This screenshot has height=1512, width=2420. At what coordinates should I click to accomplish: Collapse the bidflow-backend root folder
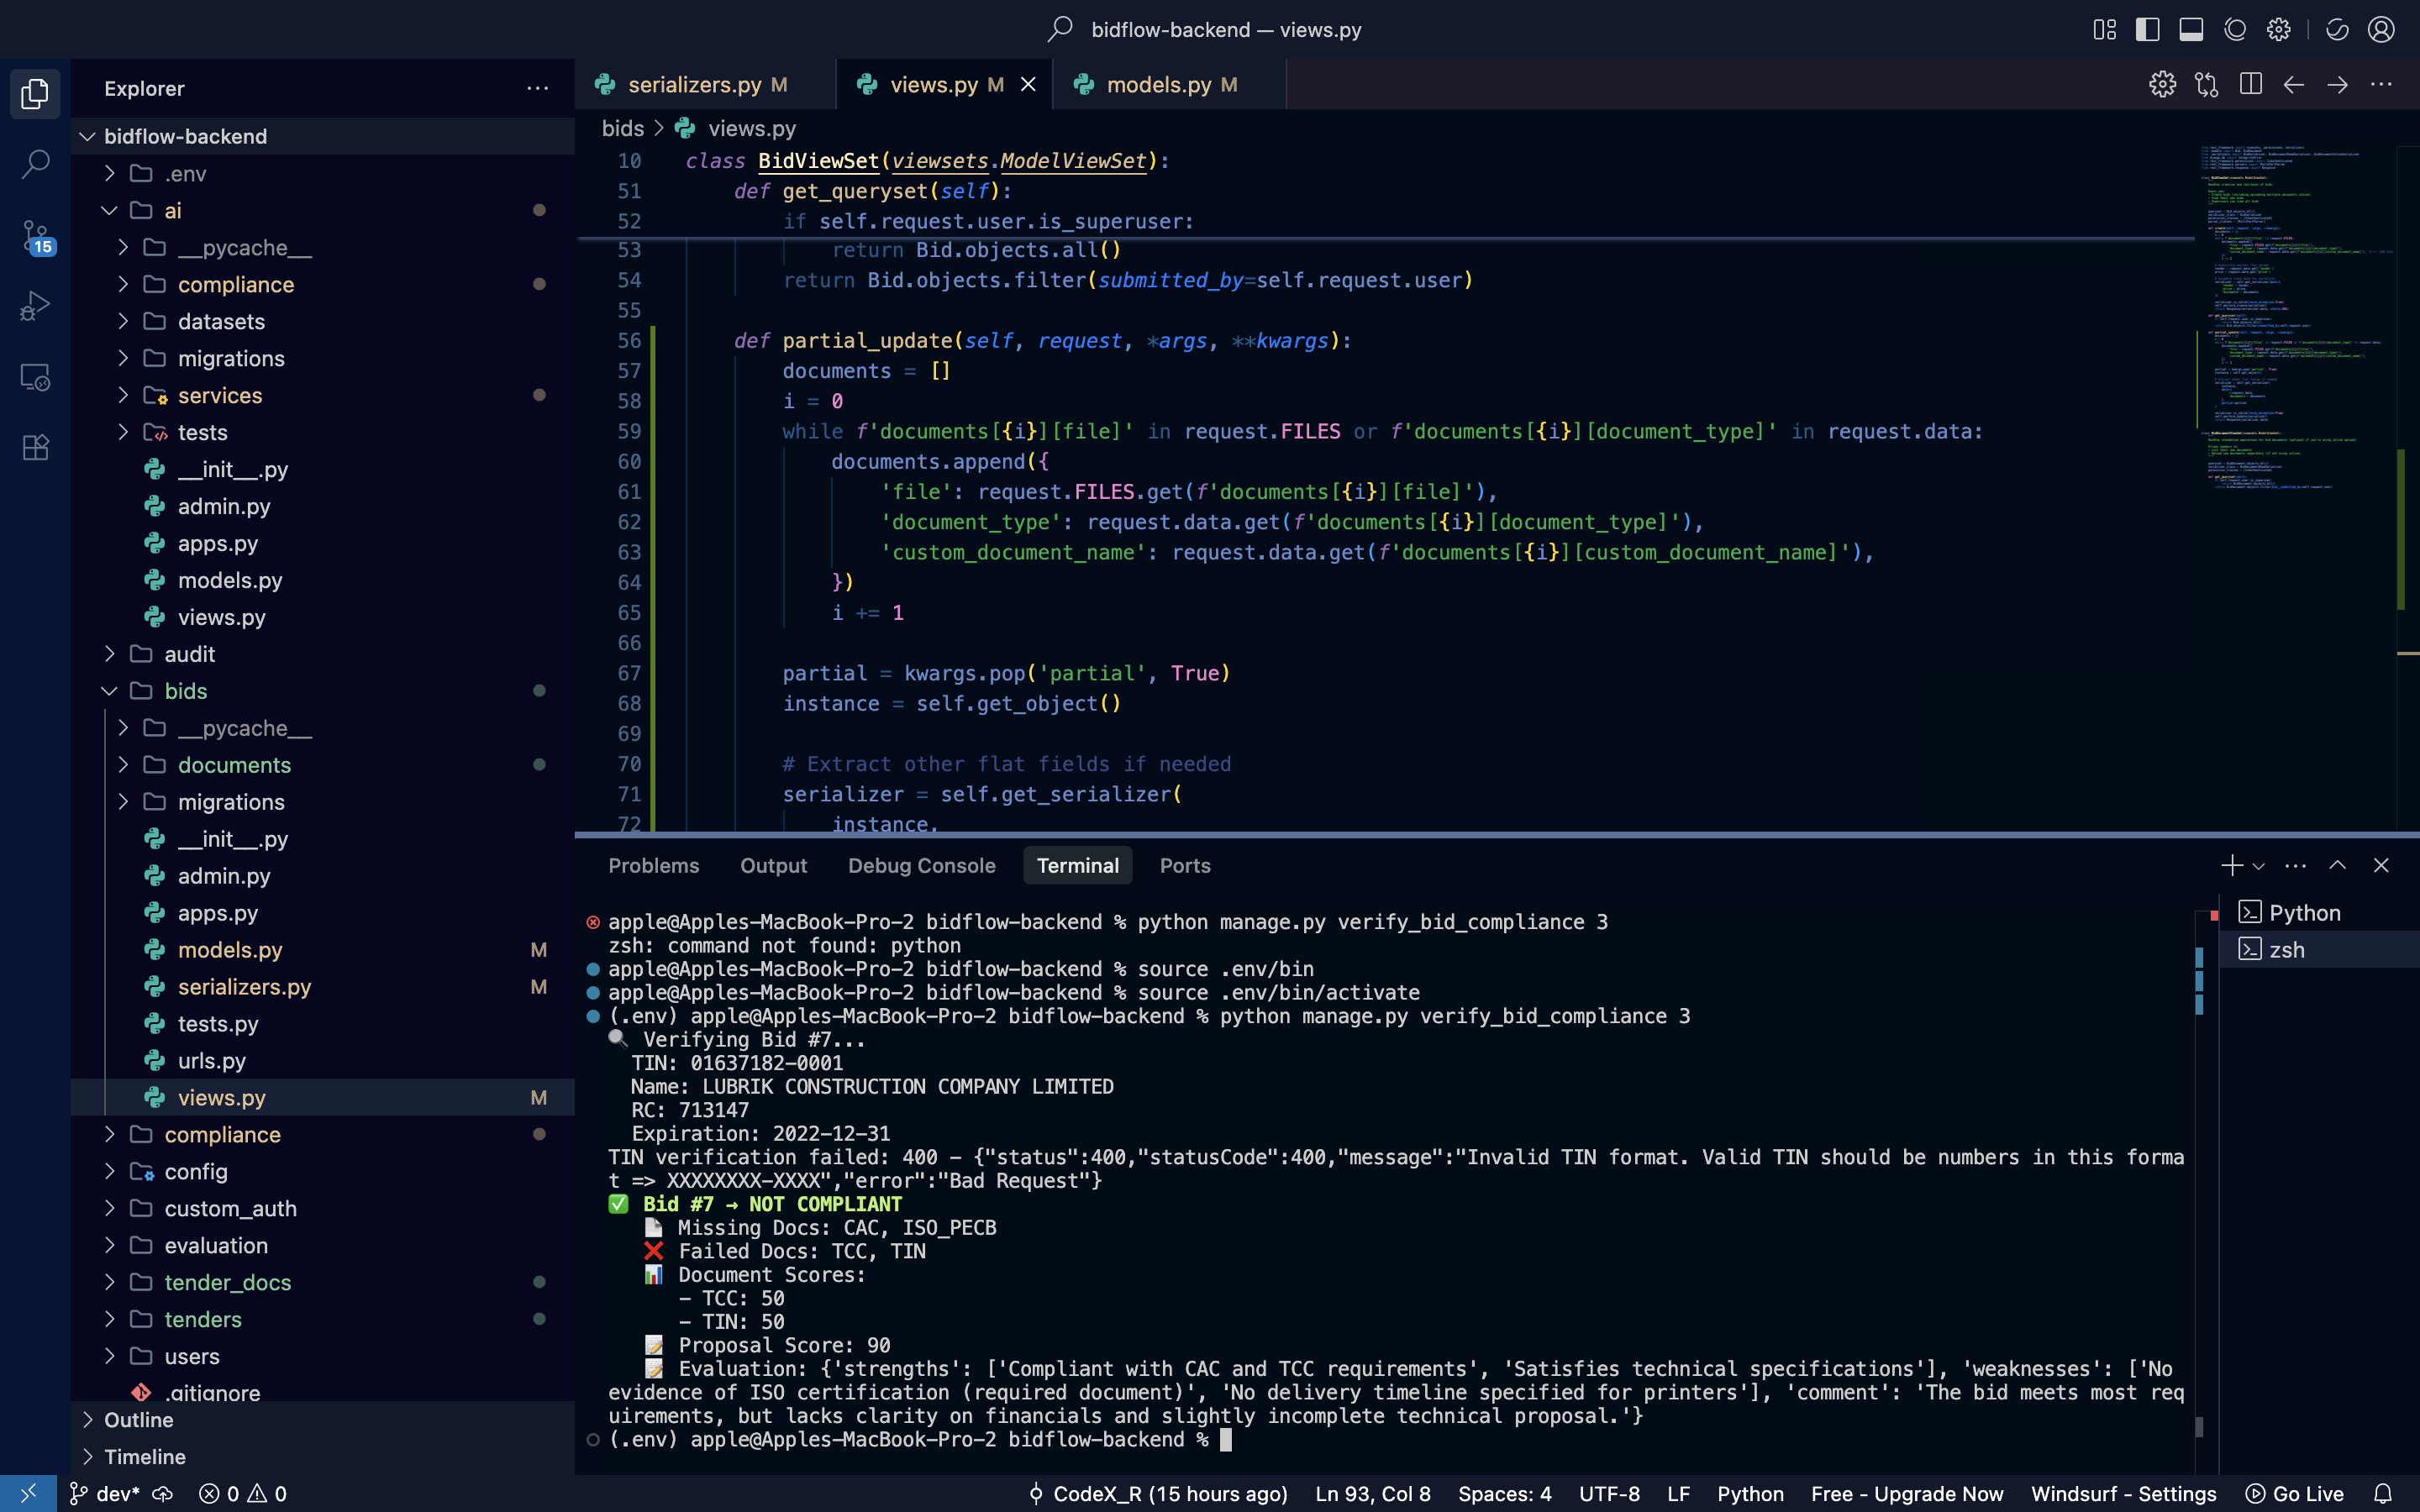(322, 136)
